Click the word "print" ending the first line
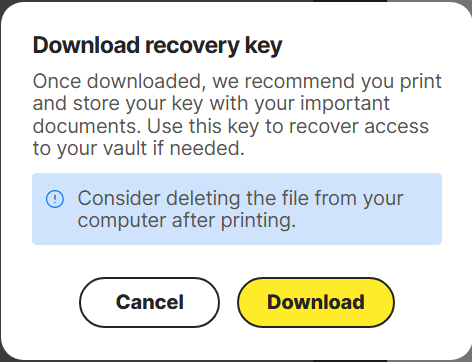Screen dimensions: 472x362 coord(421,82)
